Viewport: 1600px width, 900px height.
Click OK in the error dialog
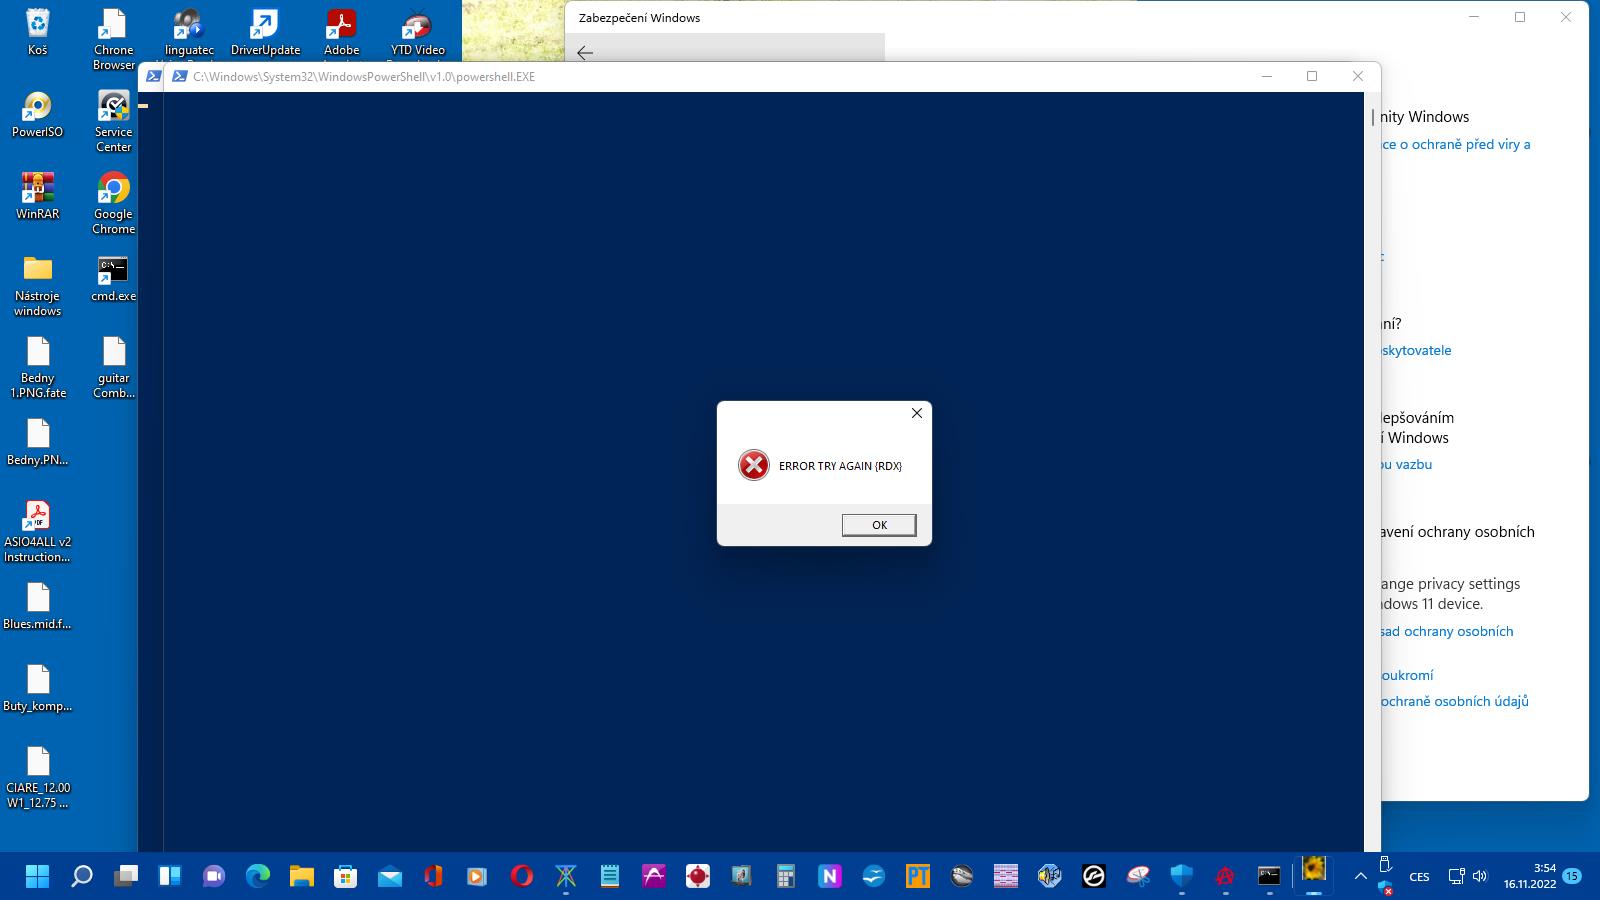[x=878, y=525]
